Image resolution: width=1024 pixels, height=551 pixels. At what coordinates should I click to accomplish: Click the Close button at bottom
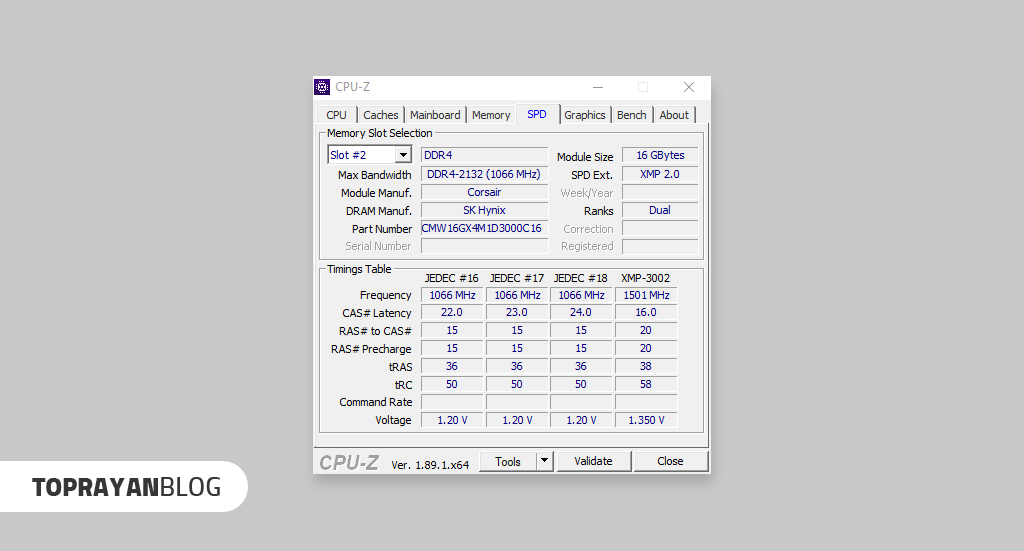tap(670, 461)
